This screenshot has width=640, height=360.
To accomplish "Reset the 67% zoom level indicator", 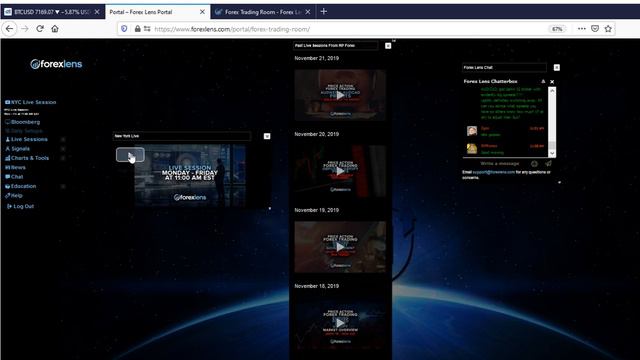I will pos(557,29).
